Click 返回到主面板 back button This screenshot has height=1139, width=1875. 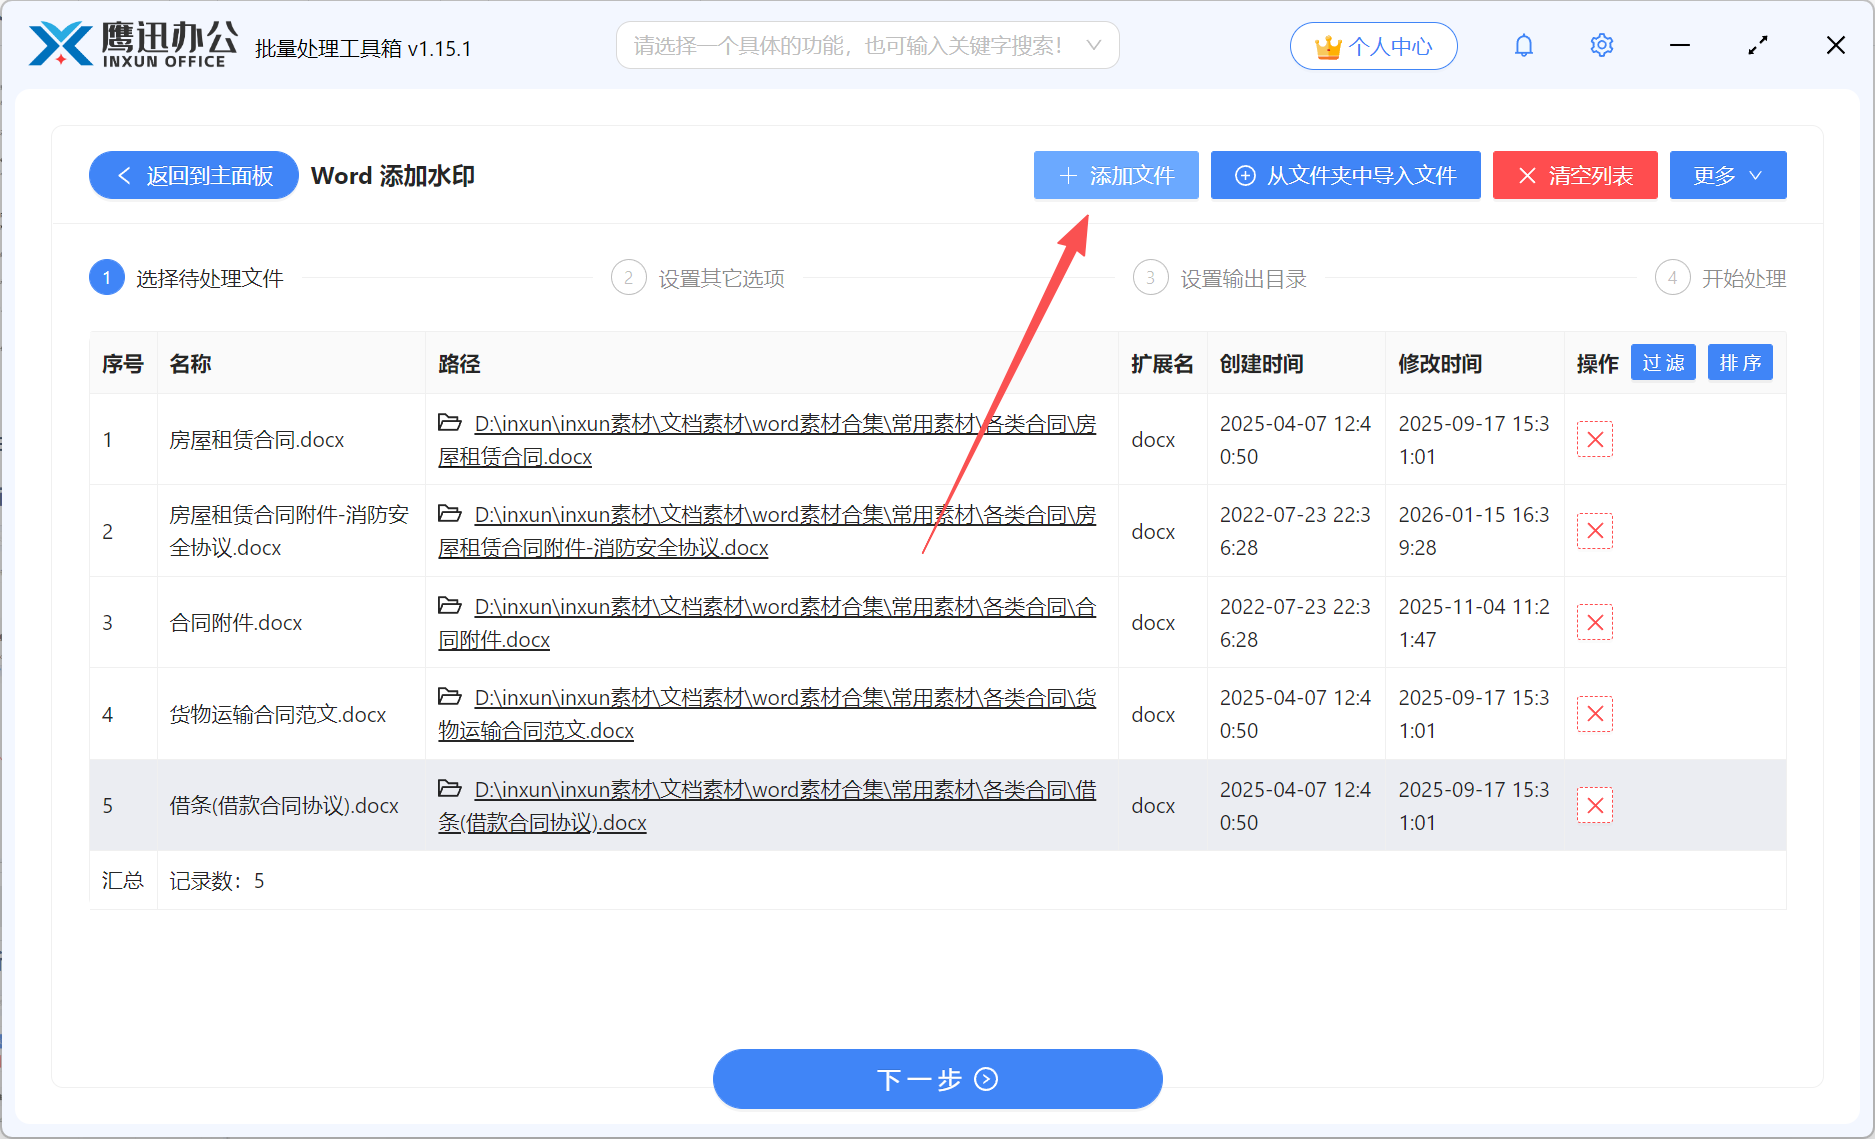[194, 175]
